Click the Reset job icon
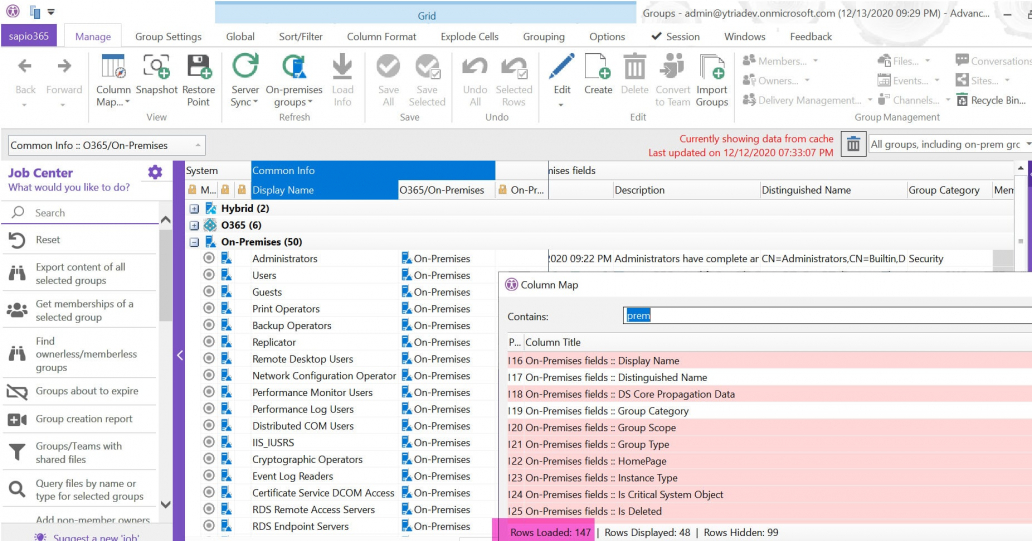 coord(17,240)
